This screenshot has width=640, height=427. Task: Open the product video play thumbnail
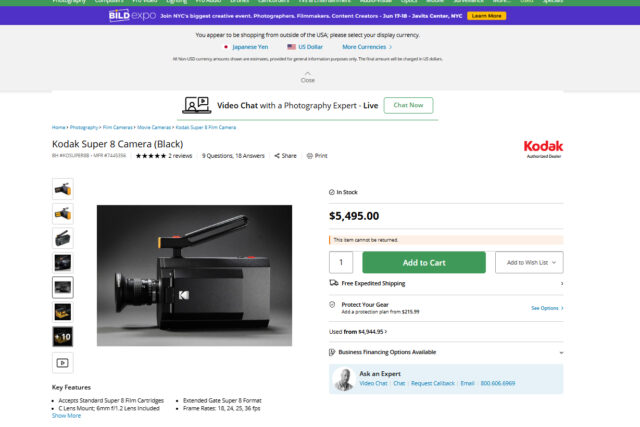tap(62, 363)
